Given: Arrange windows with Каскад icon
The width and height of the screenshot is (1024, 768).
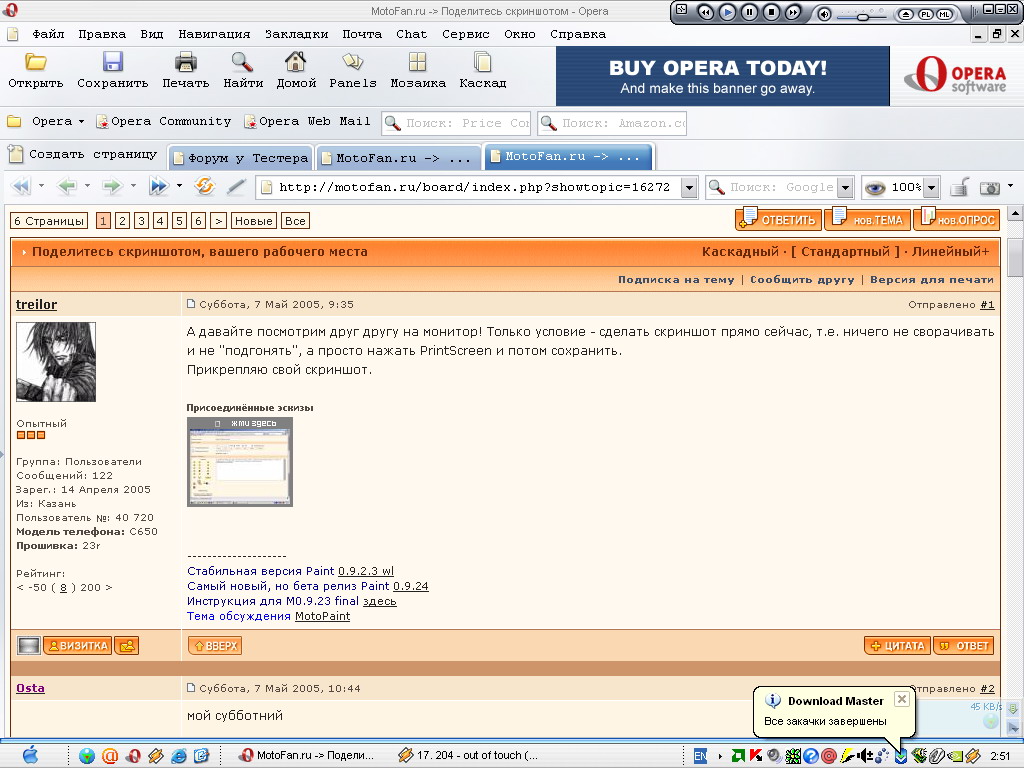Looking at the screenshot, I should point(483,63).
